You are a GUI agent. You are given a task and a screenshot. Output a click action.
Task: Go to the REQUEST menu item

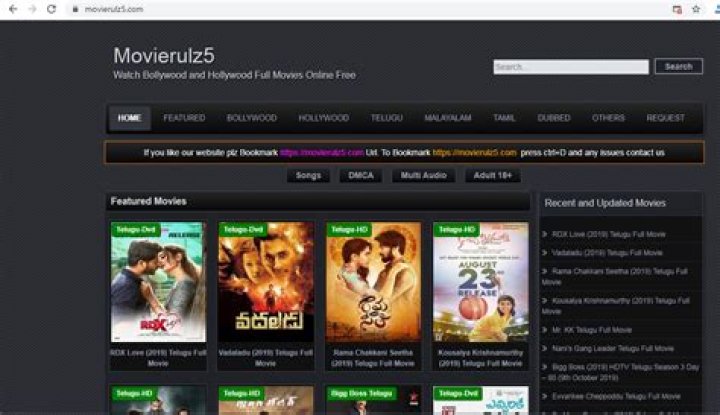[x=665, y=118]
